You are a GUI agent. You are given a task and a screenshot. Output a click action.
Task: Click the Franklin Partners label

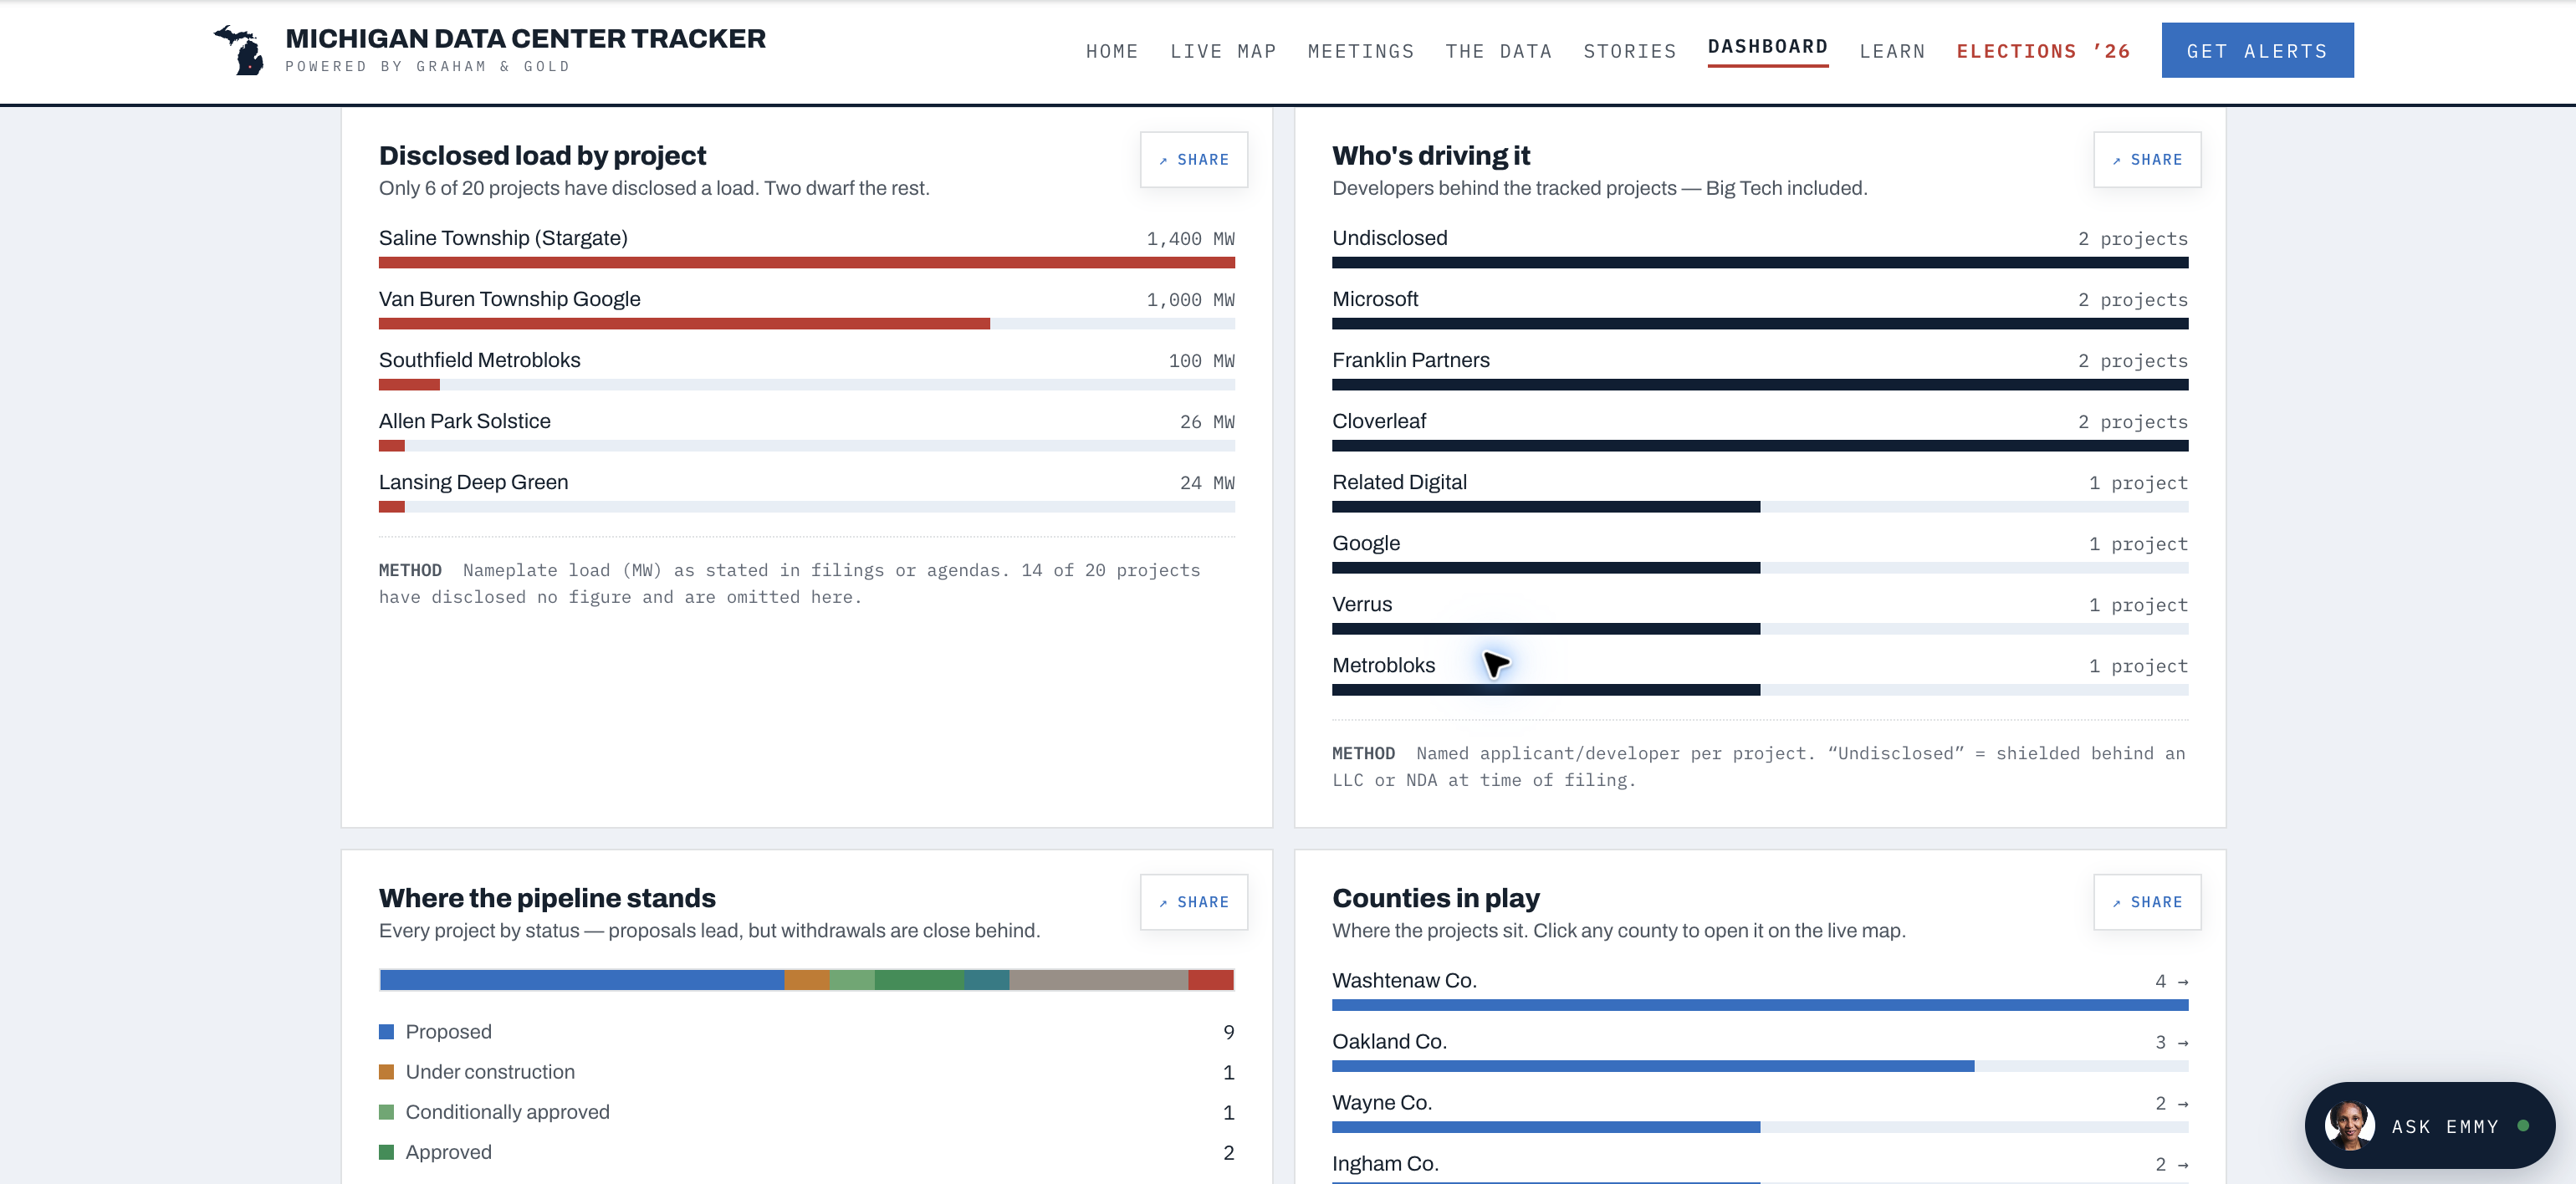pos(1410,360)
